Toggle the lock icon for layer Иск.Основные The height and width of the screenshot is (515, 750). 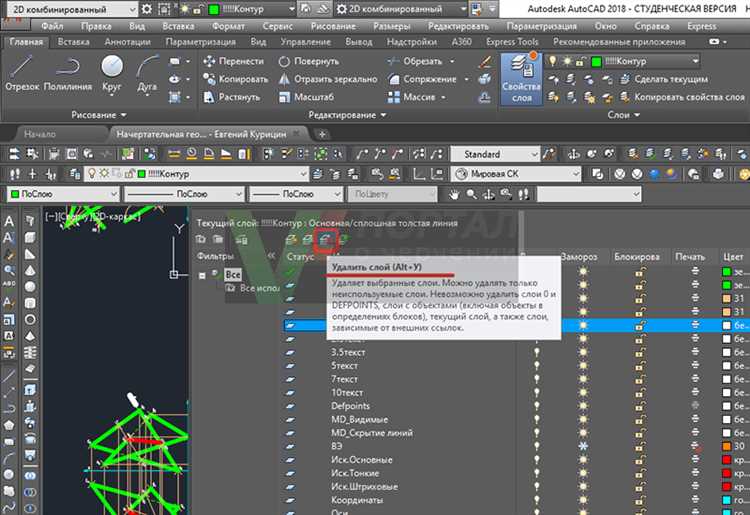coord(640,459)
